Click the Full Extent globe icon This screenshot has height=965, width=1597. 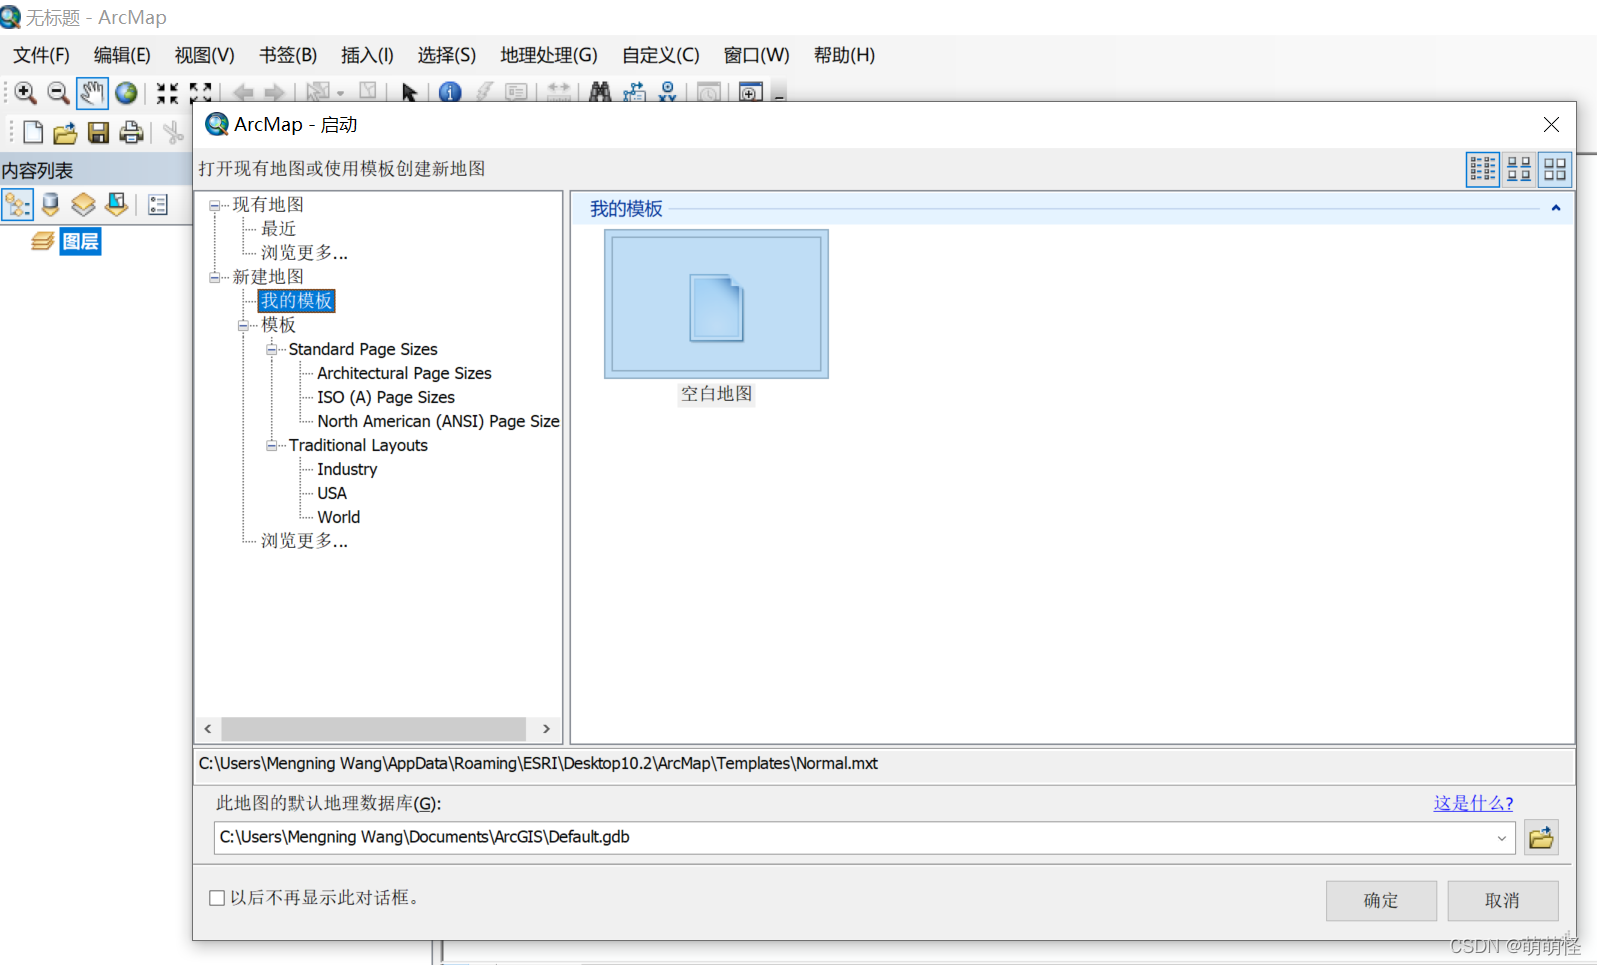[x=126, y=93]
